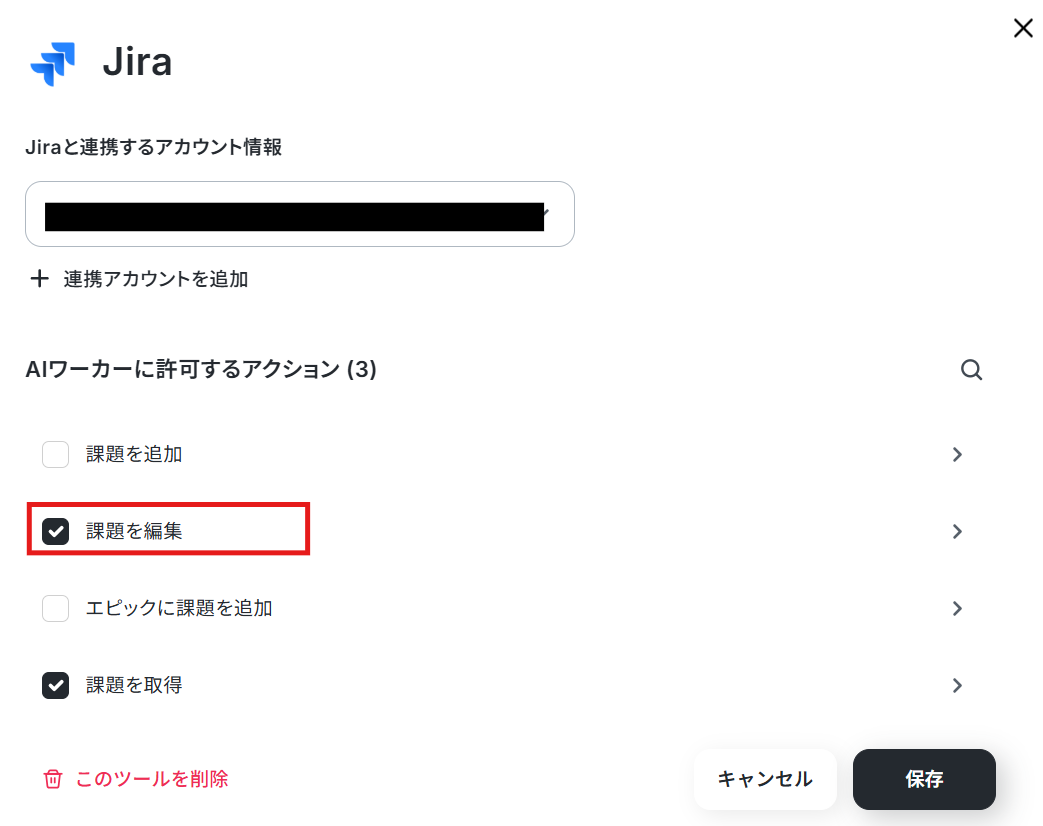Uncheck the 課題を取得 checkbox
Screen dimensions: 1043x826
tap(55, 686)
